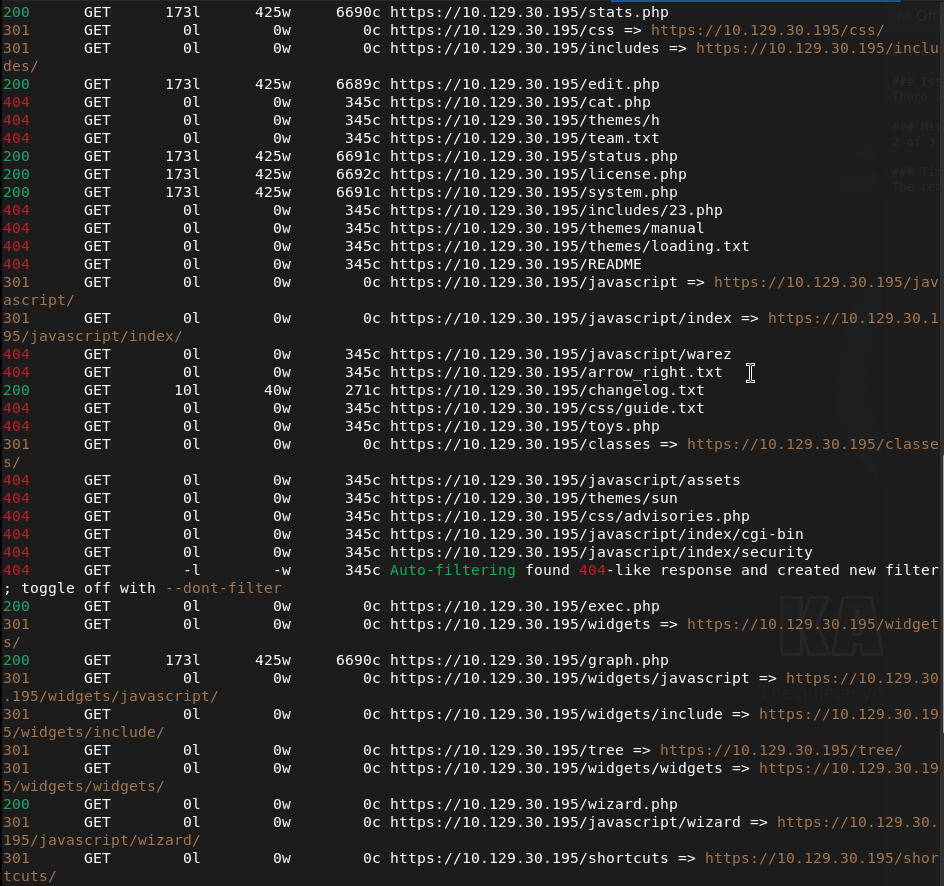This screenshot has width=944, height=886.
Task: Open the system.php result link
Action: (x=534, y=193)
